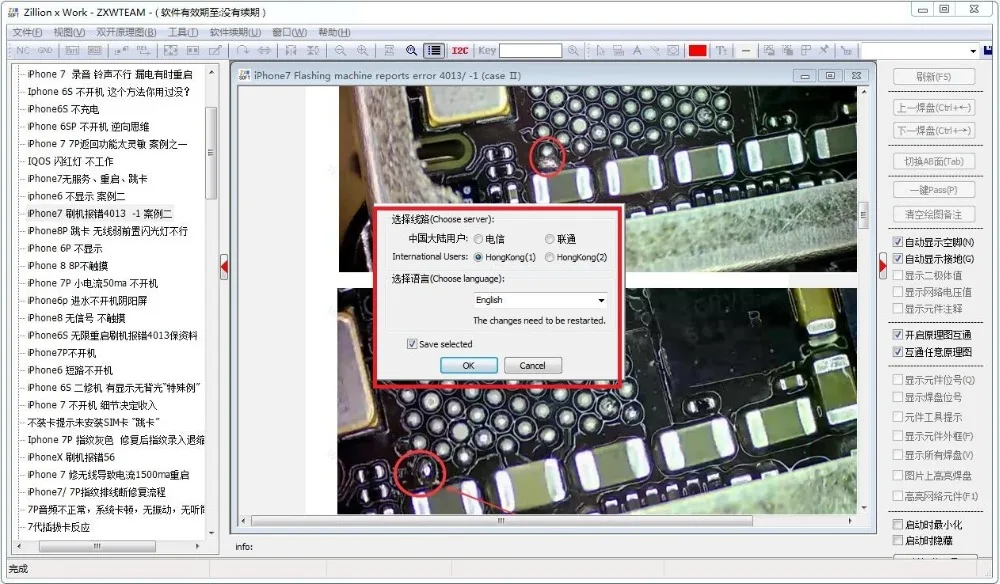Click the GND toolbar icon
The height and width of the screenshot is (584, 1000).
coord(45,50)
